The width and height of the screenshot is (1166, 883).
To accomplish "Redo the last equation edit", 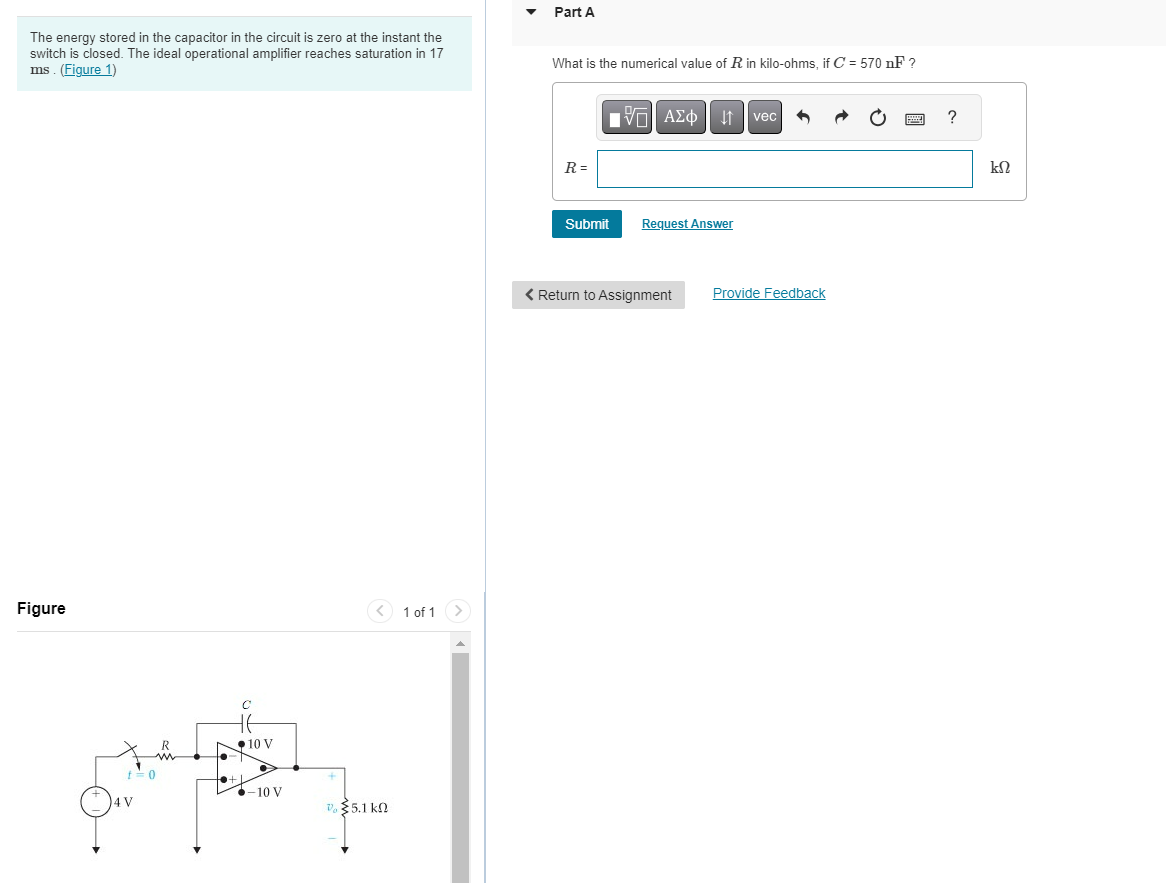I will tap(841, 117).
